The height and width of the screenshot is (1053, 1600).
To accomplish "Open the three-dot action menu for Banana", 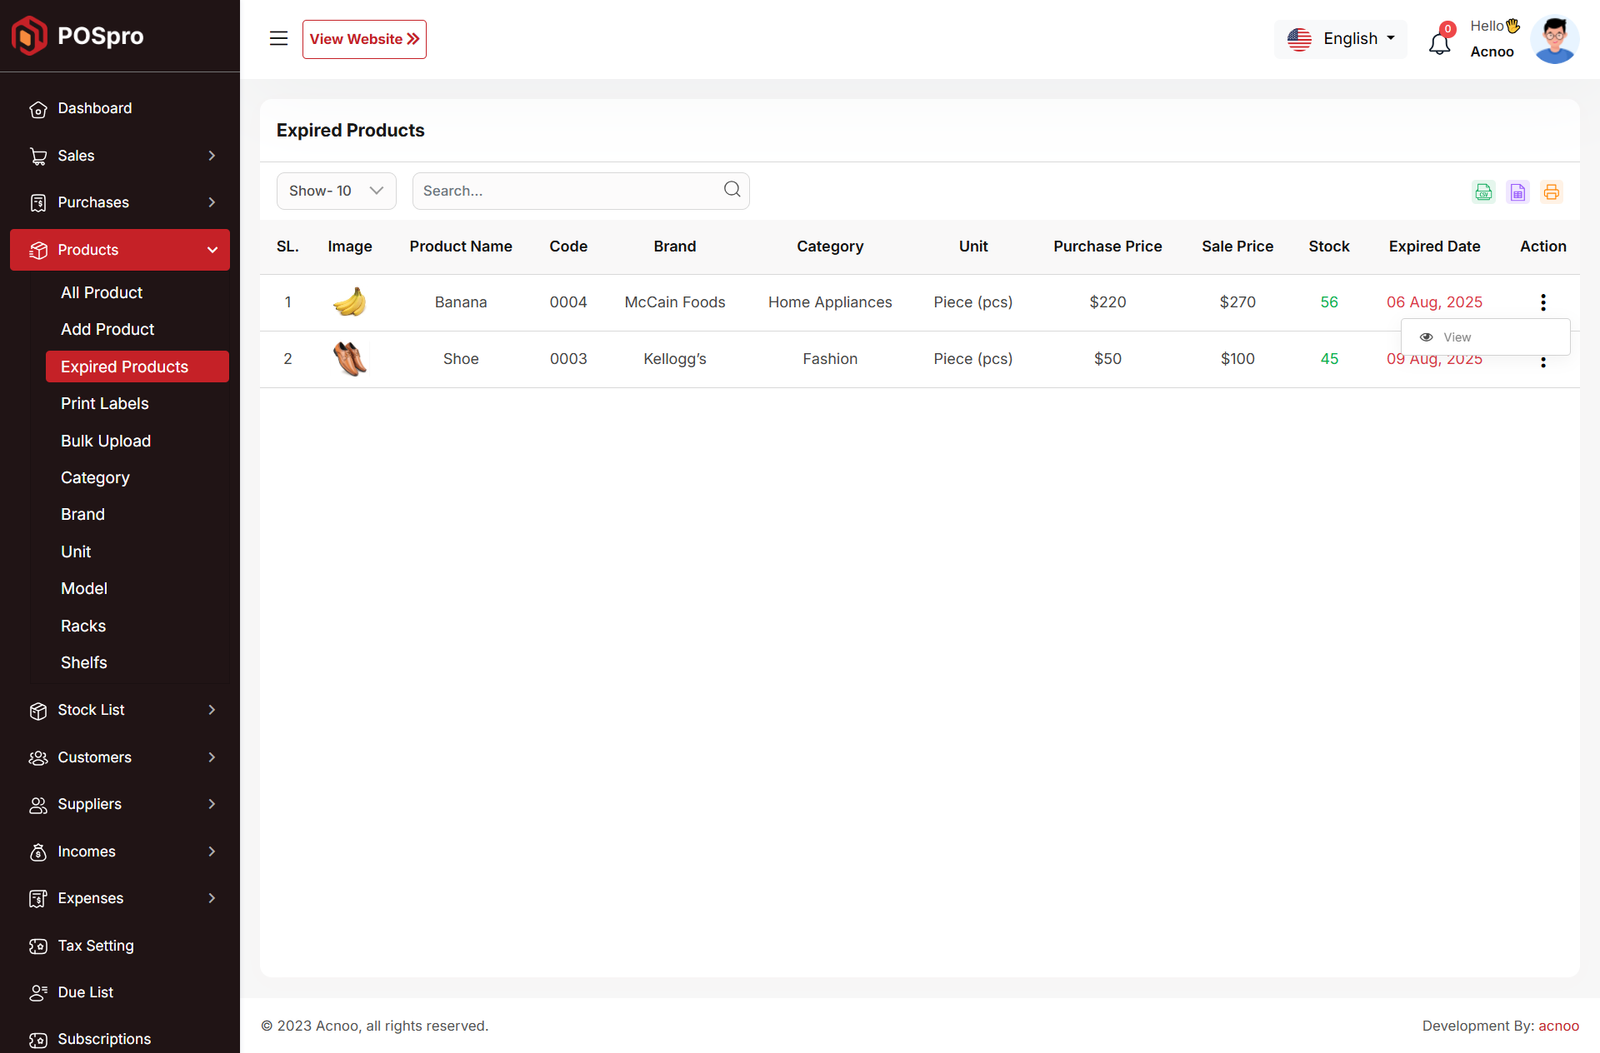I will click(1543, 302).
